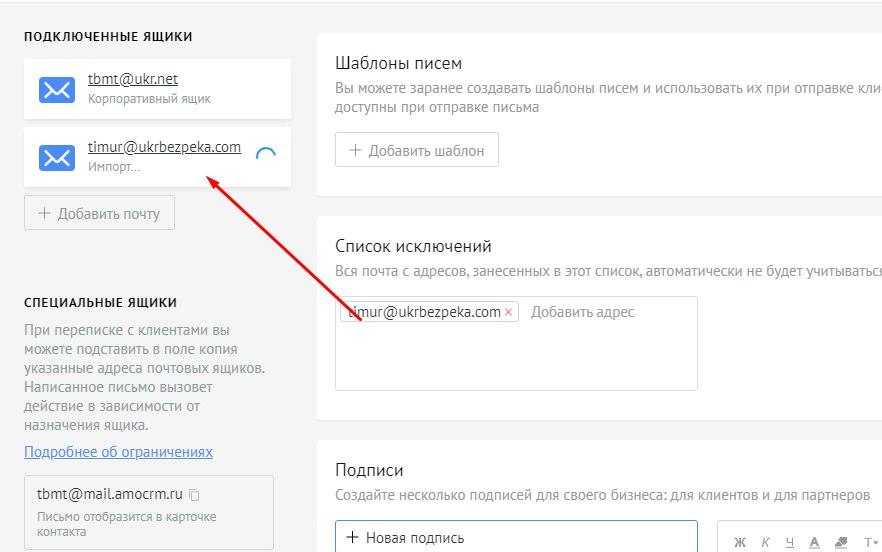Click the envelope icon for timur@ukrbezpeka.com
Image resolution: width=882 pixels, height=552 pixels.
pyautogui.click(x=57, y=158)
